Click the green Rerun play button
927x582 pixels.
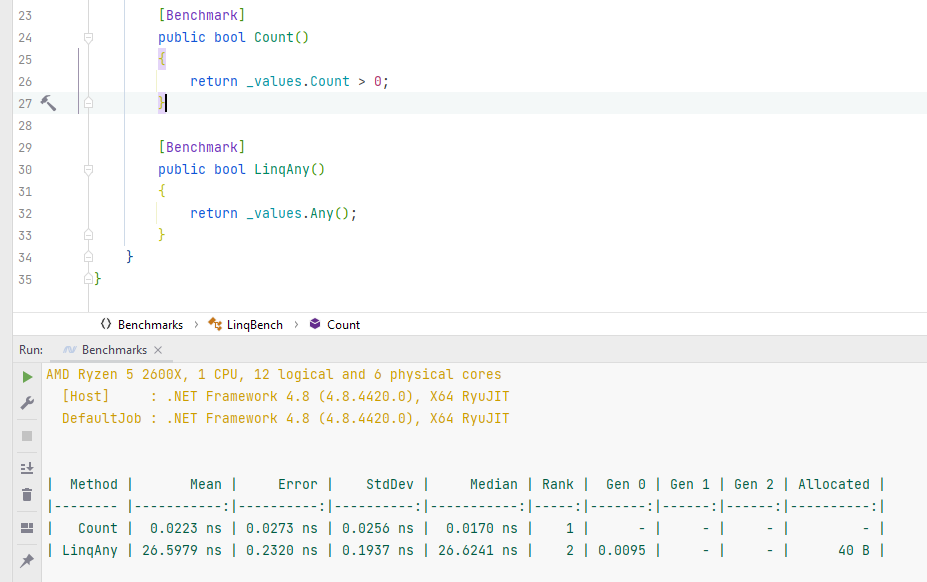[x=27, y=377]
